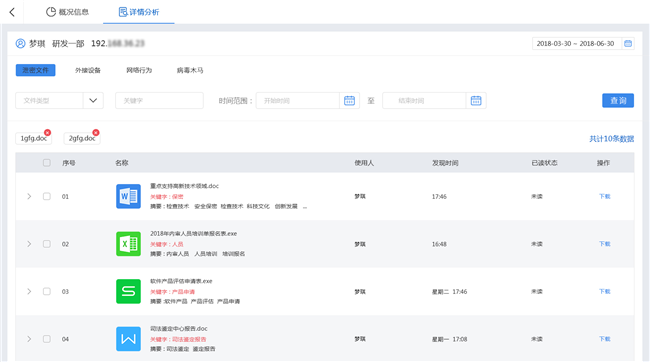This screenshot has height=362, width=650.
Task: Click the total 10 records link
Action: pos(611,138)
